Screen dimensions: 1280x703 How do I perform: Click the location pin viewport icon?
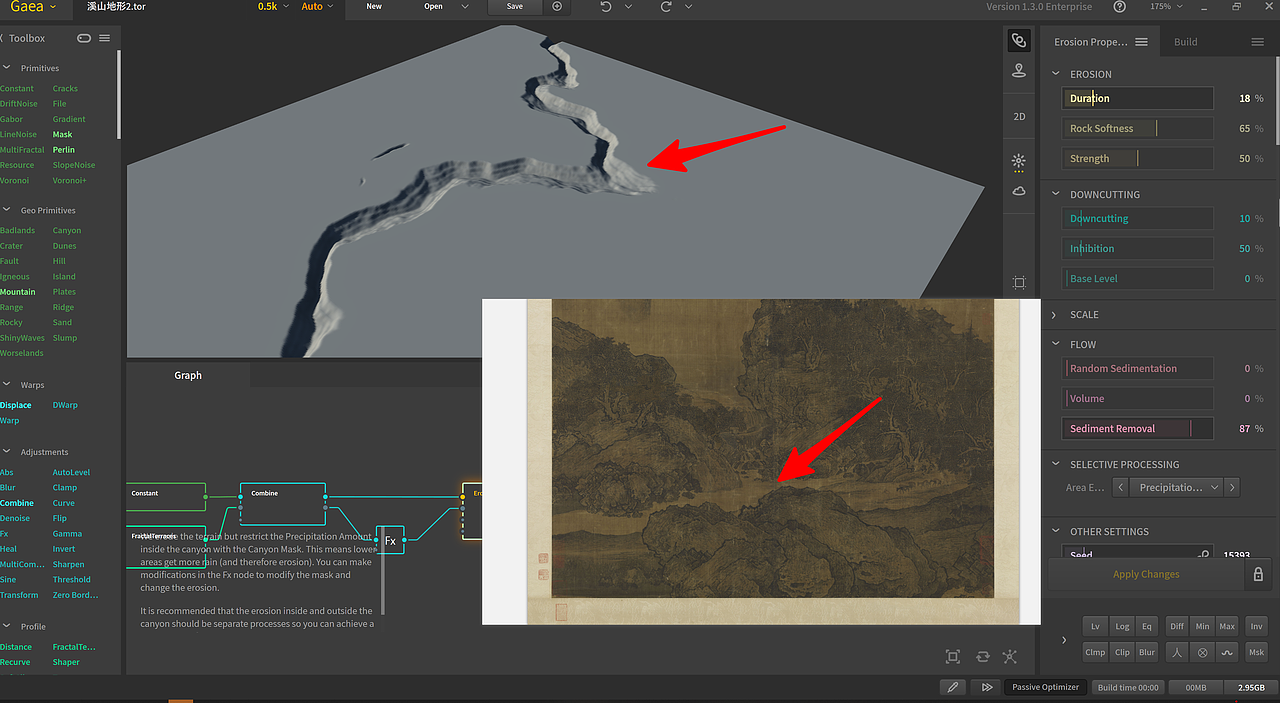coord(1019,70)
